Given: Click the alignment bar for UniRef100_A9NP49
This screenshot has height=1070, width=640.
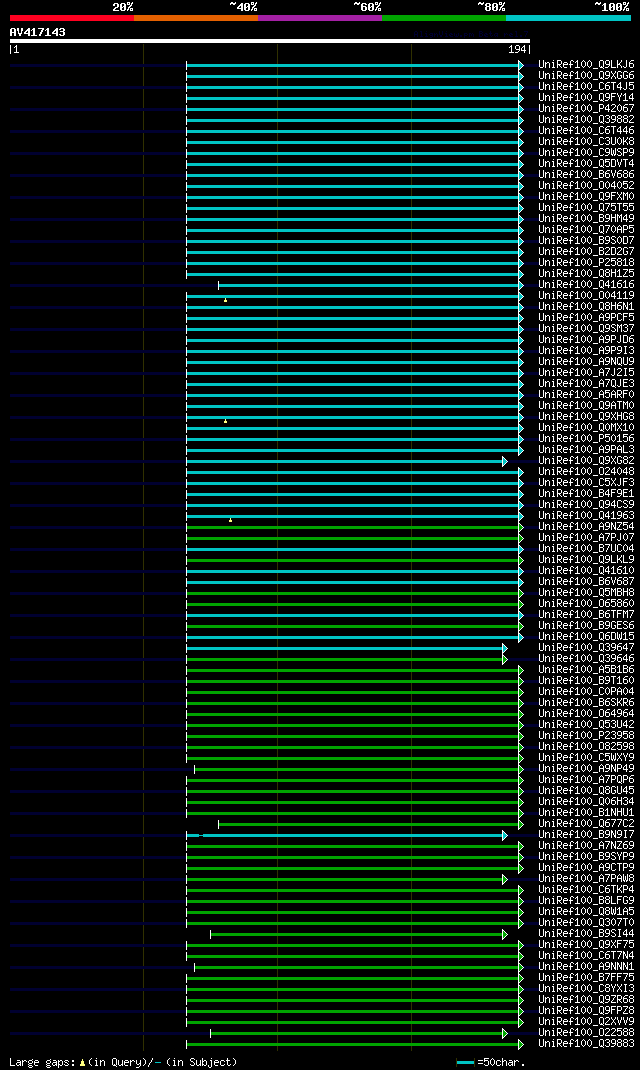Looking at the screenshot, I should click(x=357, y=769).
